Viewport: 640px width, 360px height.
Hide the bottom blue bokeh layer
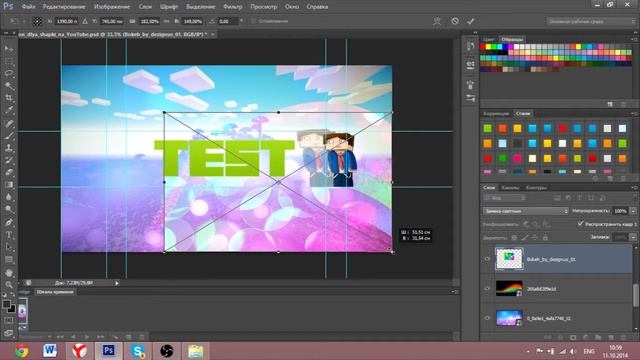pyautogui.click(x=487, y=318)
